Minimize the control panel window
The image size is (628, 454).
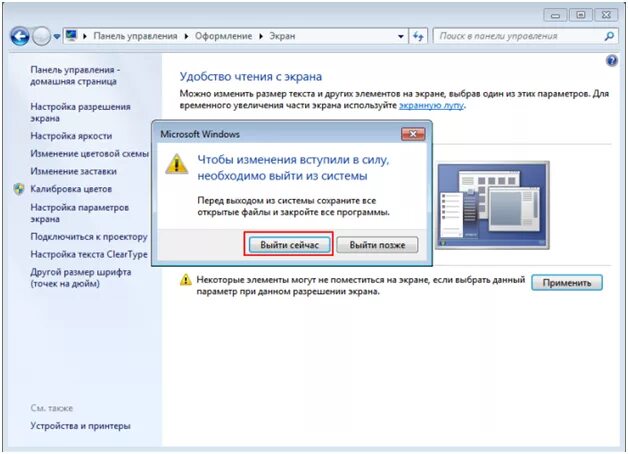coord(555,15)
